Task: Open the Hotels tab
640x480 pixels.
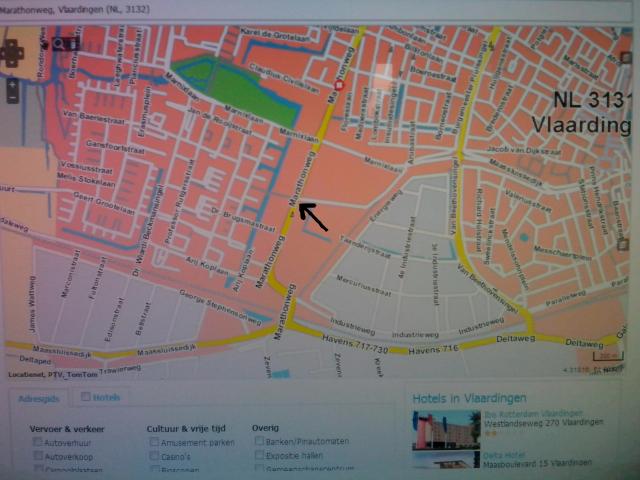Action: click(102, 397)
